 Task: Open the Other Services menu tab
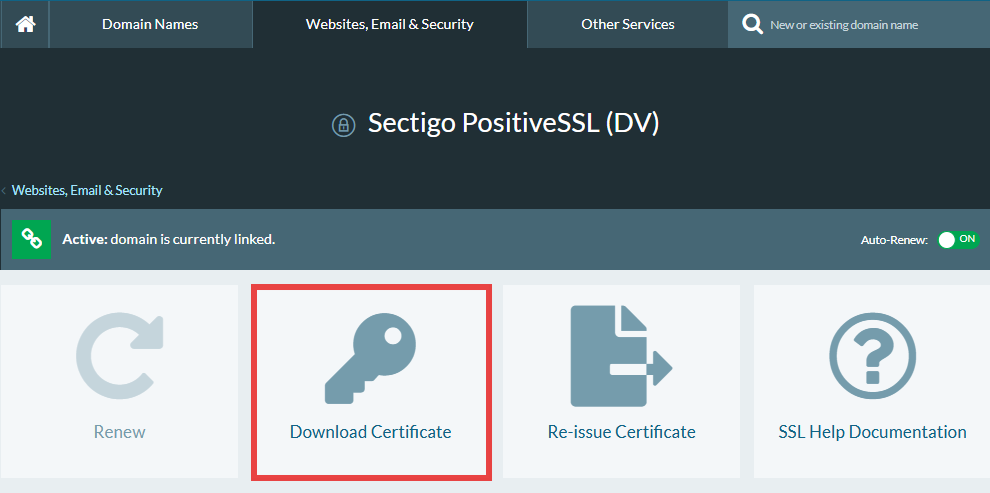[x=627, y=24]
